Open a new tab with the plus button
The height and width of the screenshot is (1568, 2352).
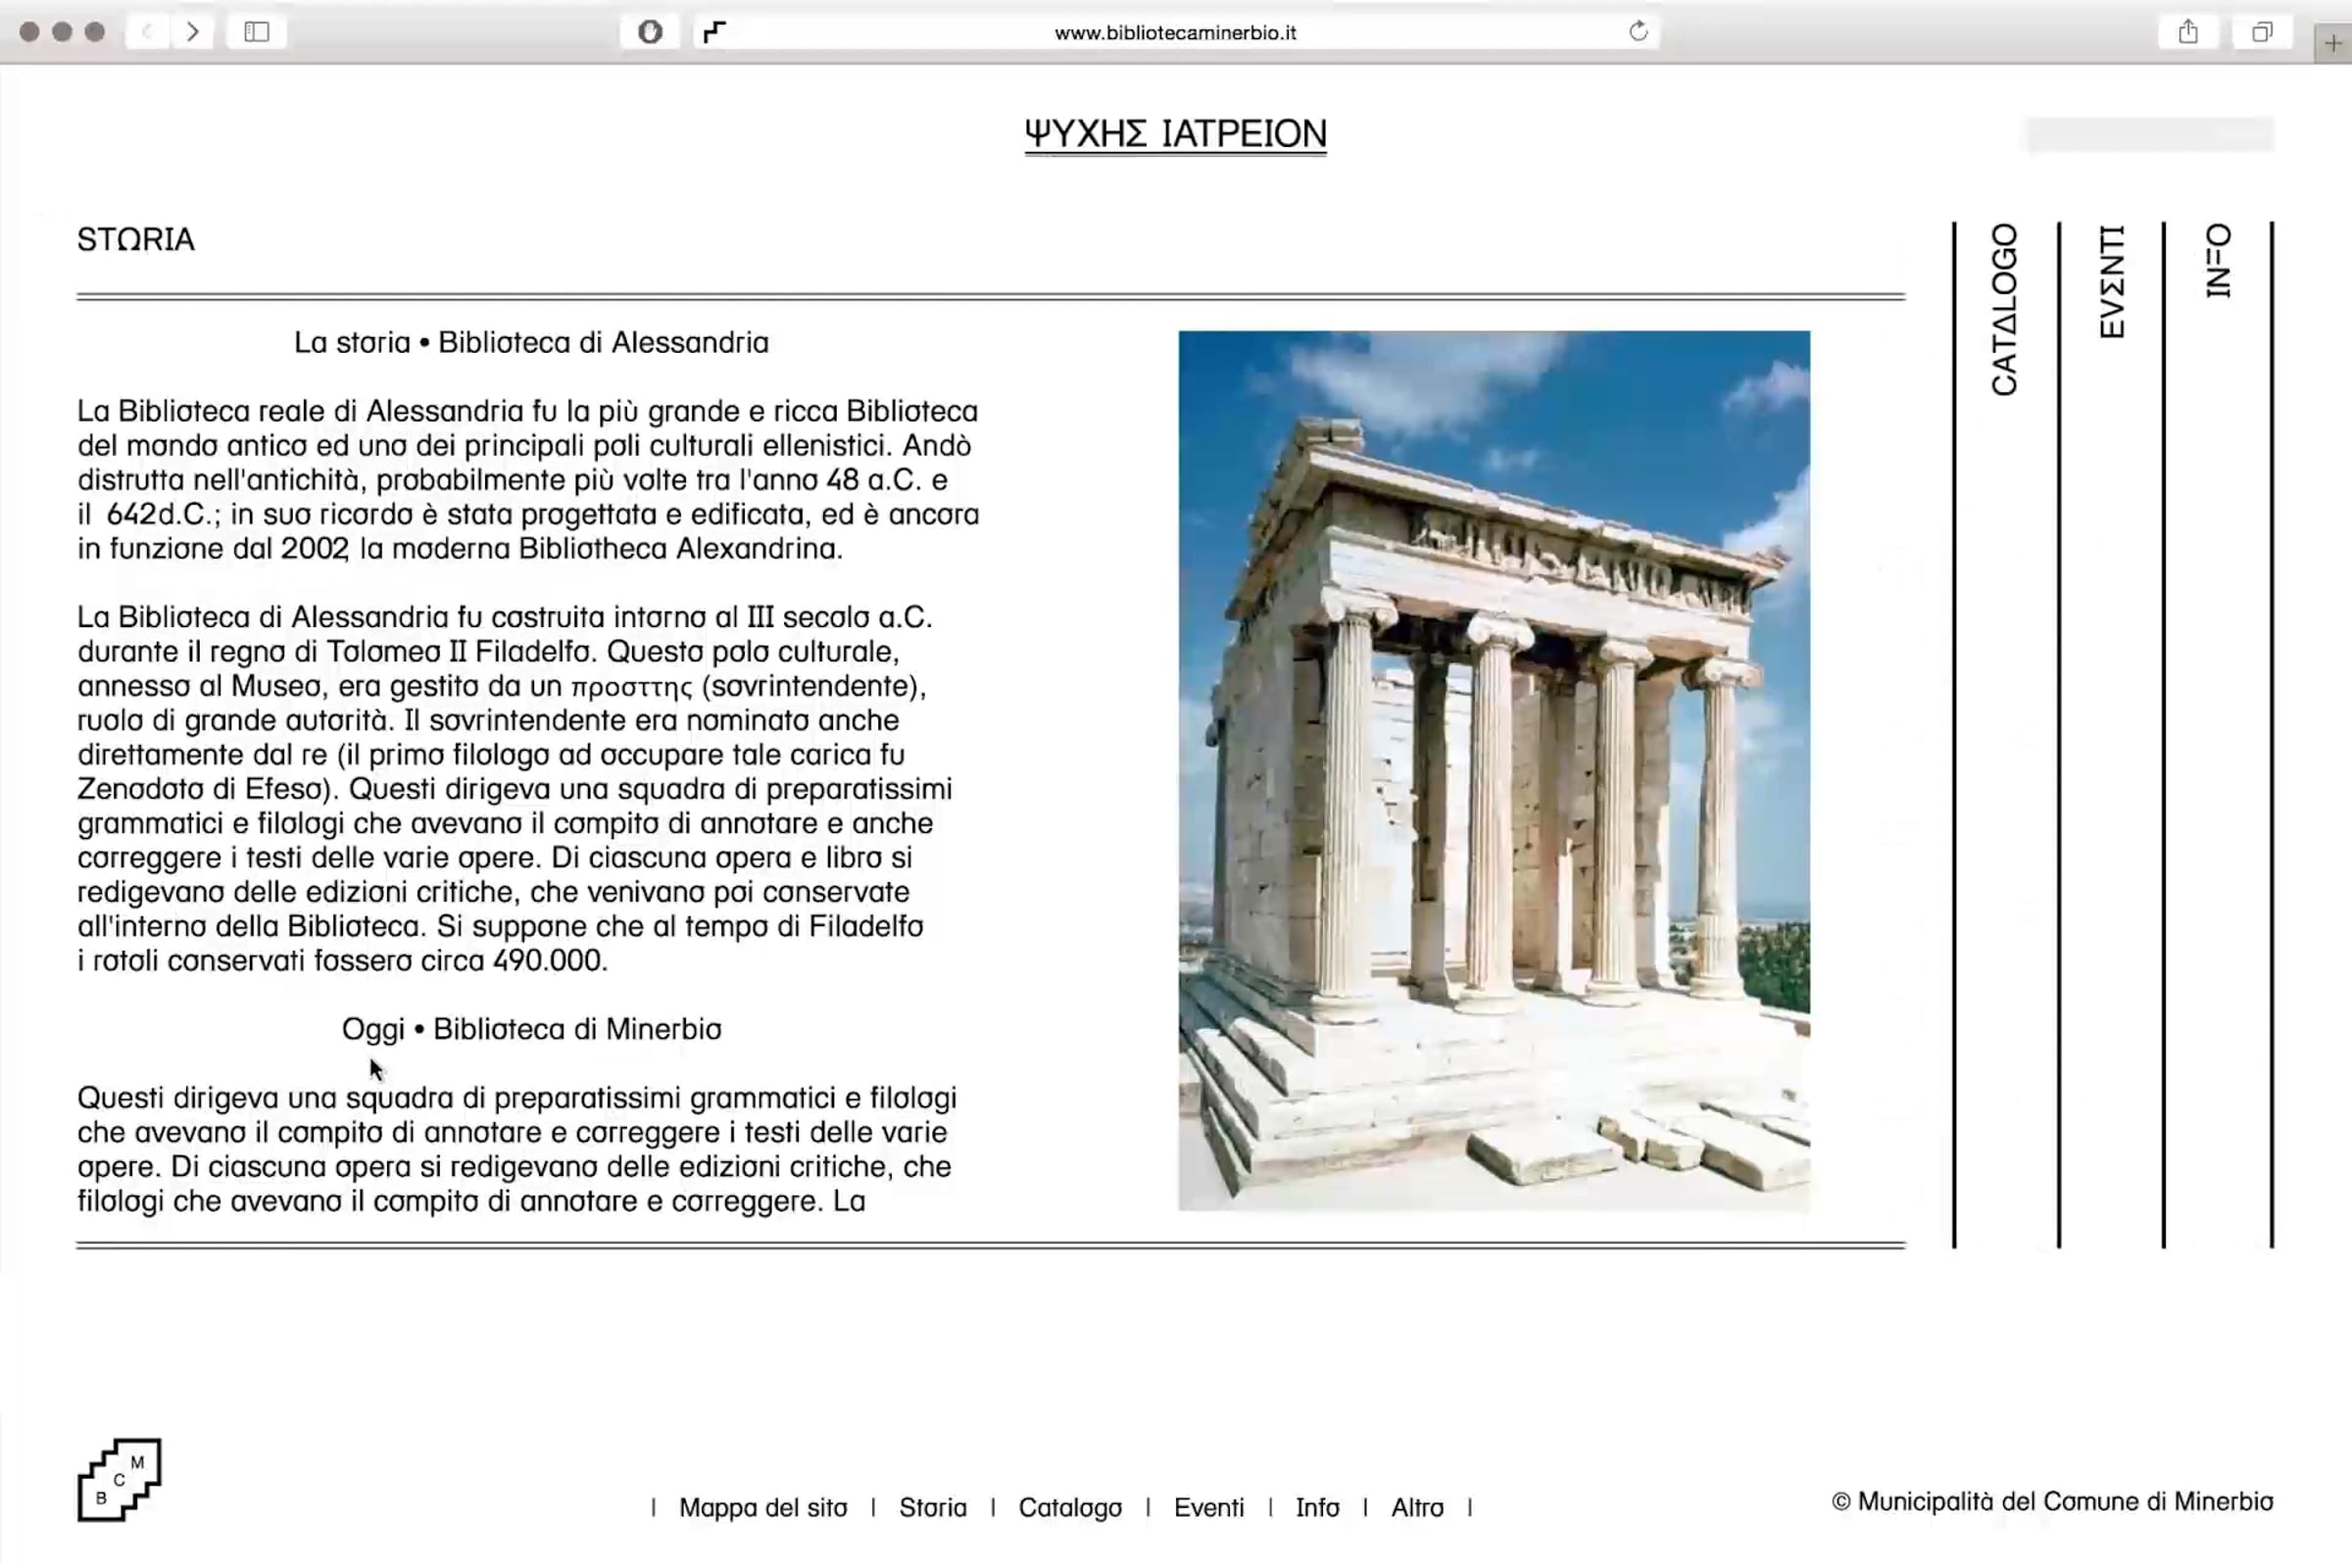click(2333, 43)
